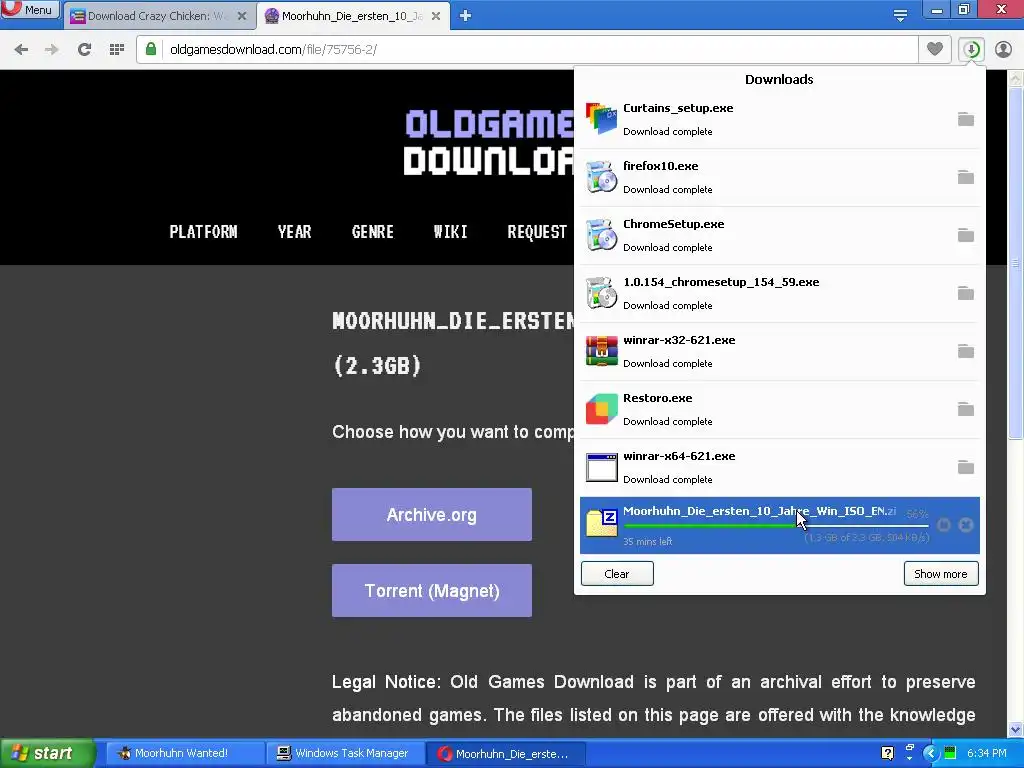Image resolution: width=1024 pixels, height=768 pixels.
Task: Click Moorhuhn zip file icon
Action: (601, 523)
